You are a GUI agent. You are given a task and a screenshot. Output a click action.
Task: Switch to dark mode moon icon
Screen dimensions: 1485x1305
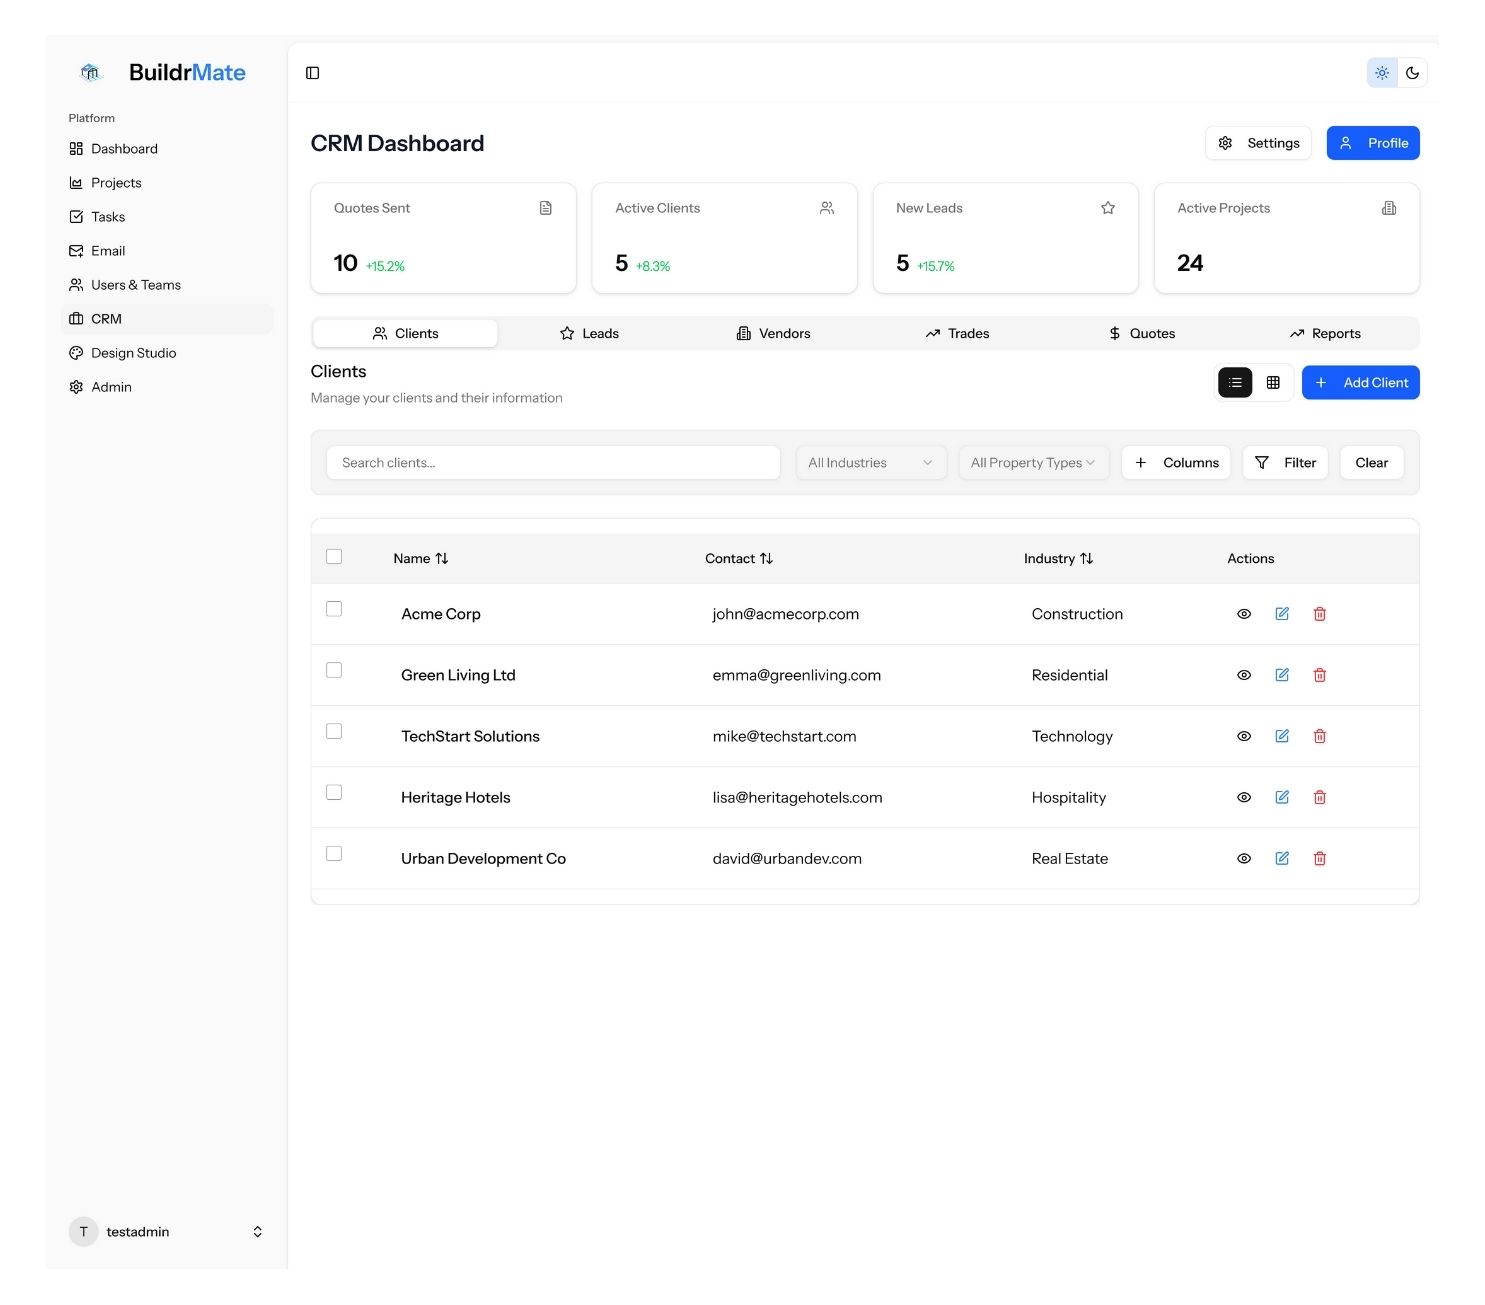[1412, 73]
